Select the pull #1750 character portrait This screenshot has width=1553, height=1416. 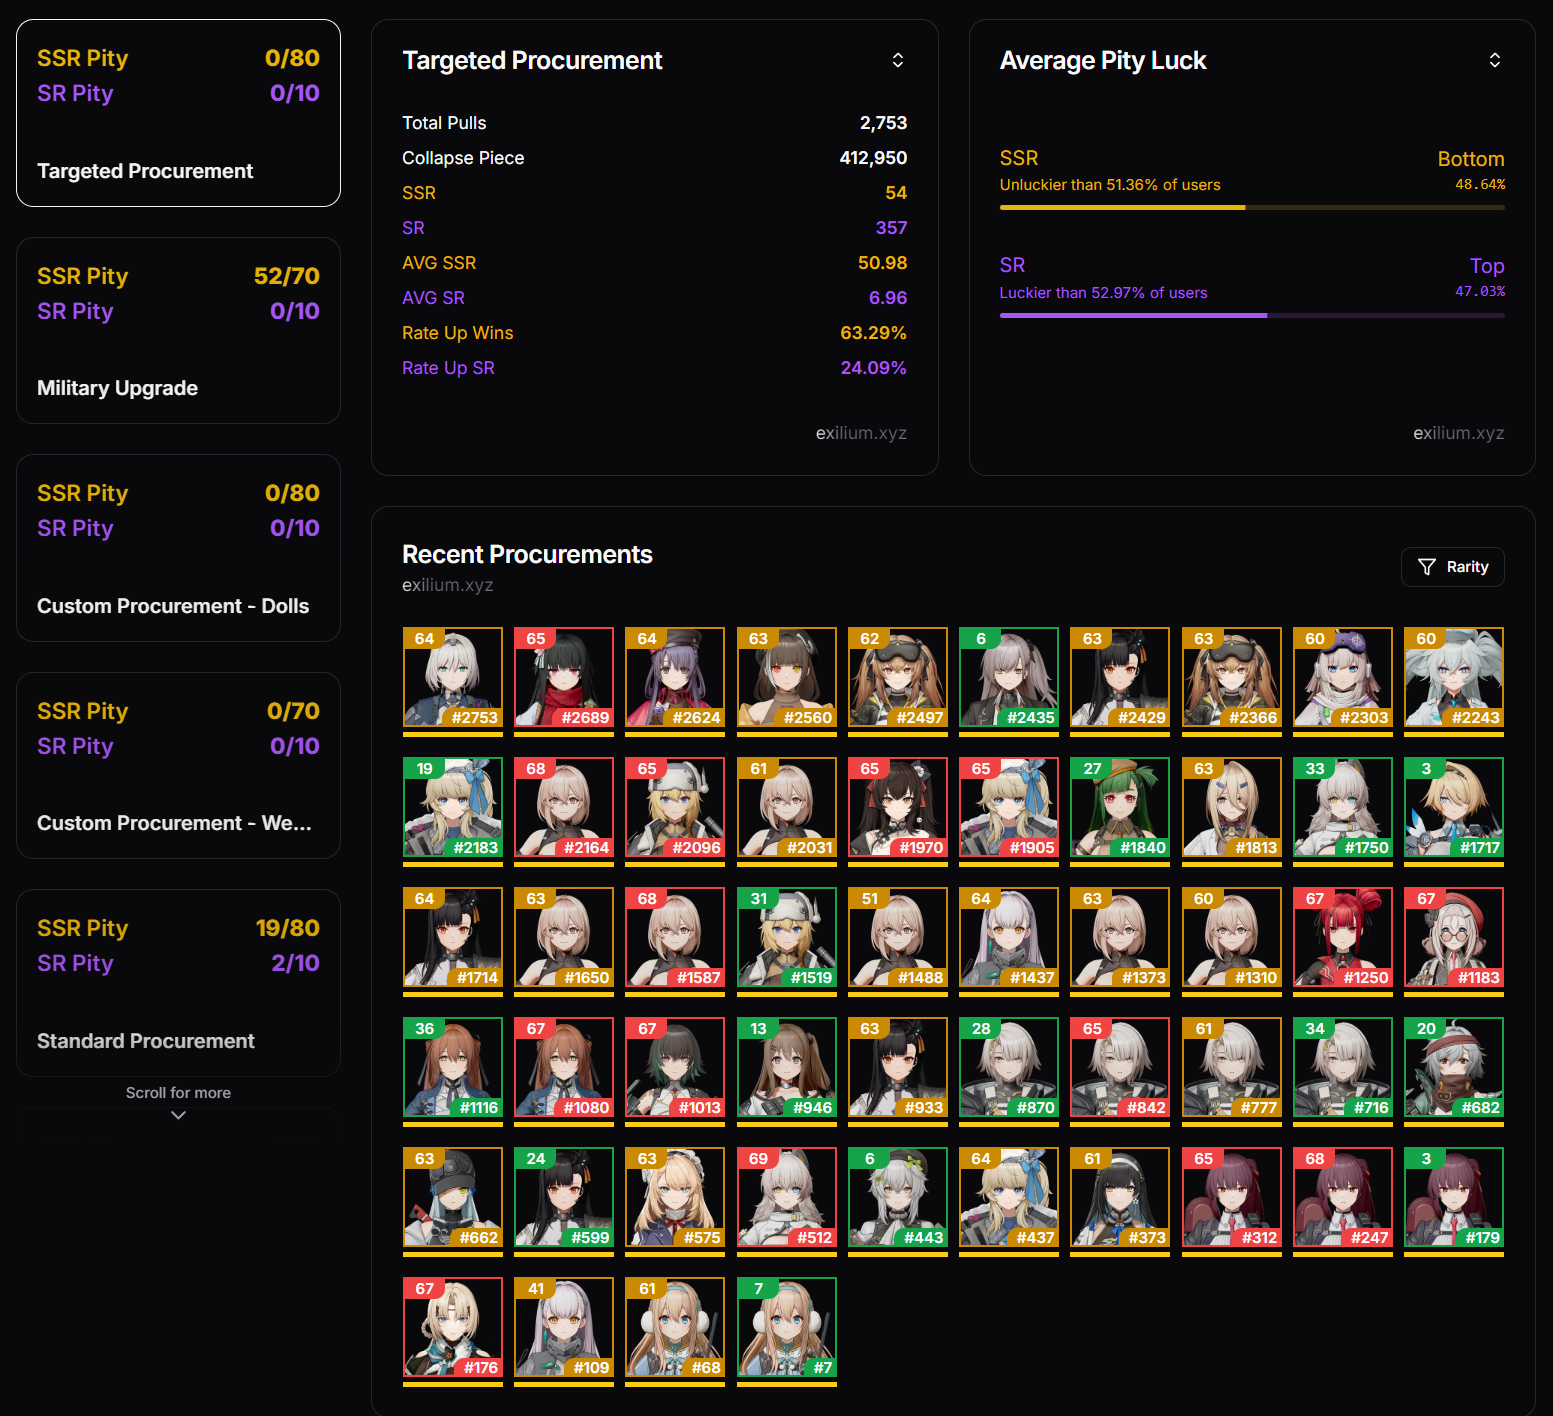(1343, 807)
